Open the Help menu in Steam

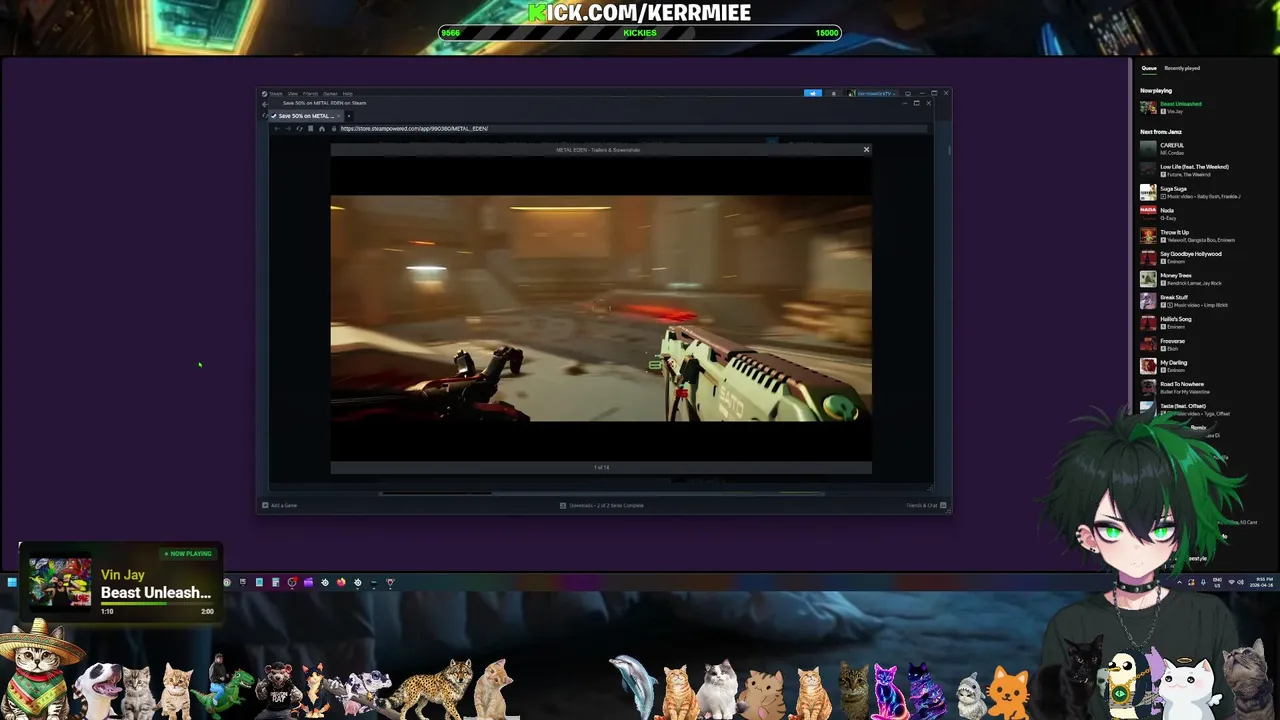click(348, 94)
